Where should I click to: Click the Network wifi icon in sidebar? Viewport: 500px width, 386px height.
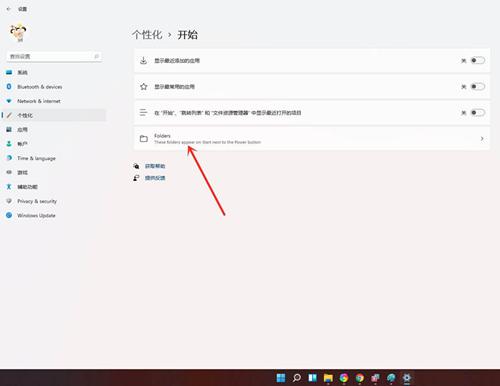pyautogui.click(x=9, y=101)
